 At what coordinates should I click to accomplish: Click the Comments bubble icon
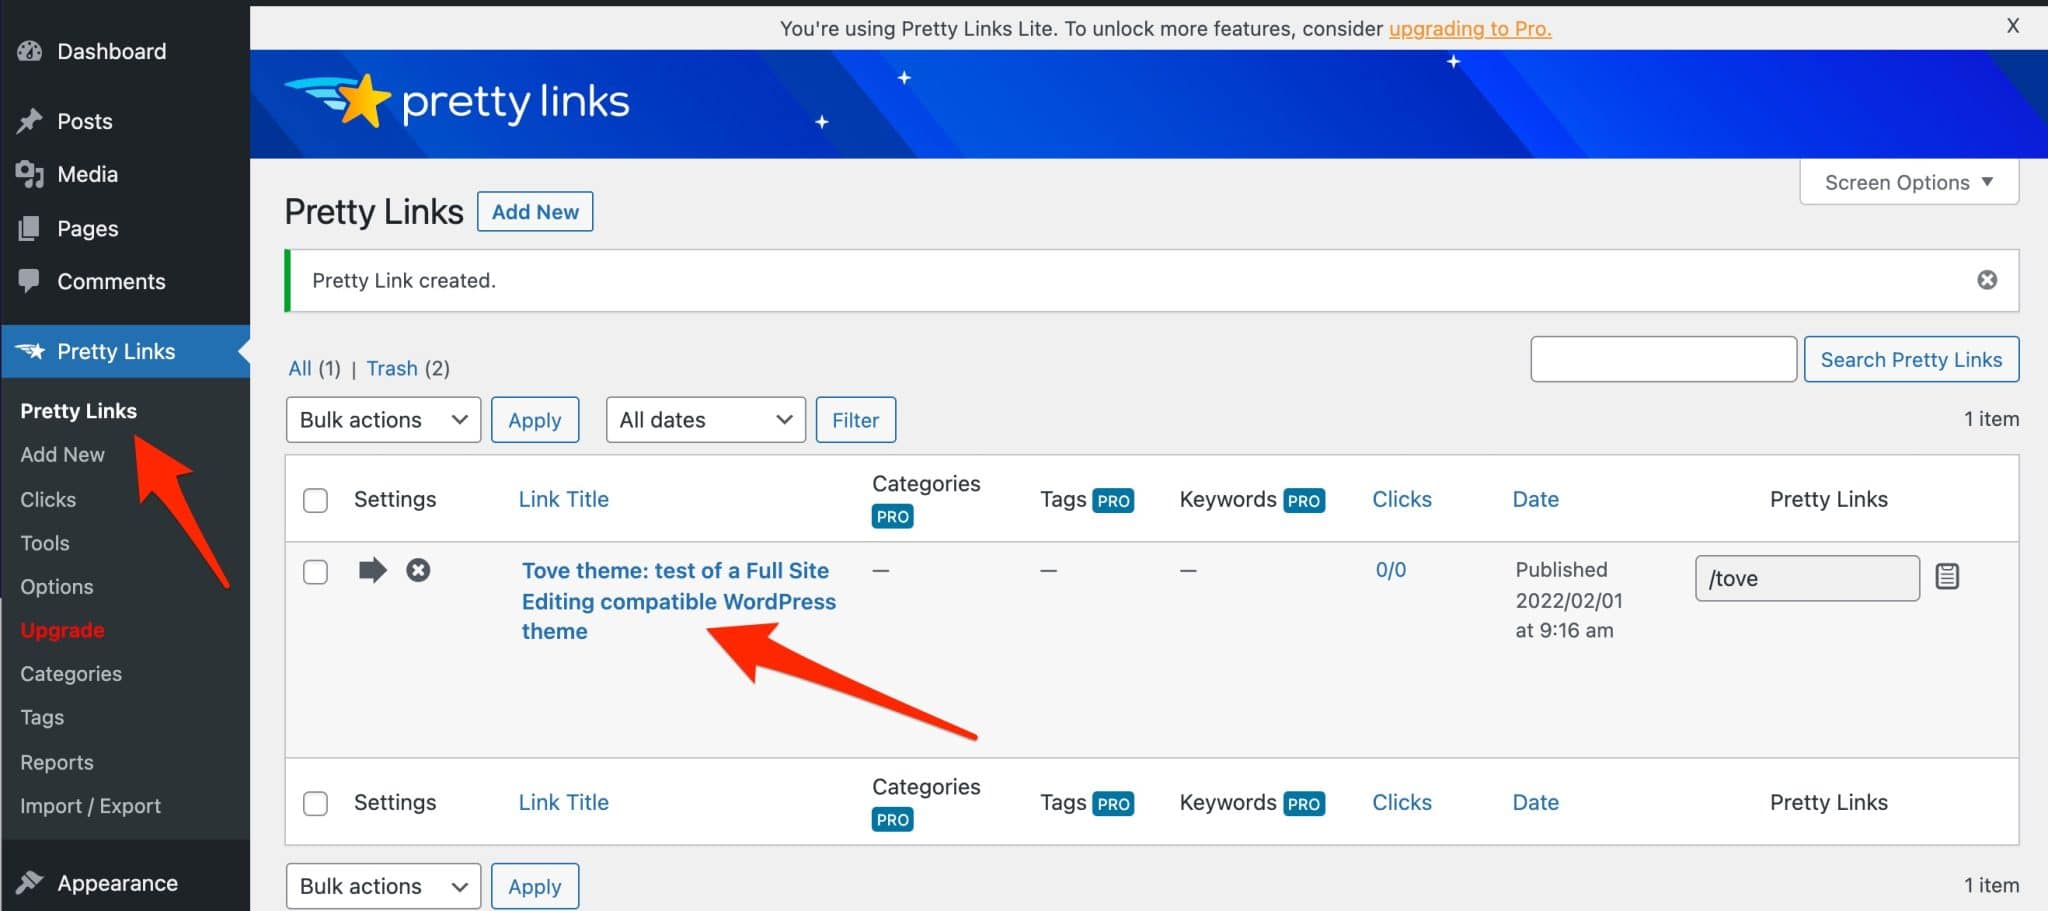[x=30, y=281]
